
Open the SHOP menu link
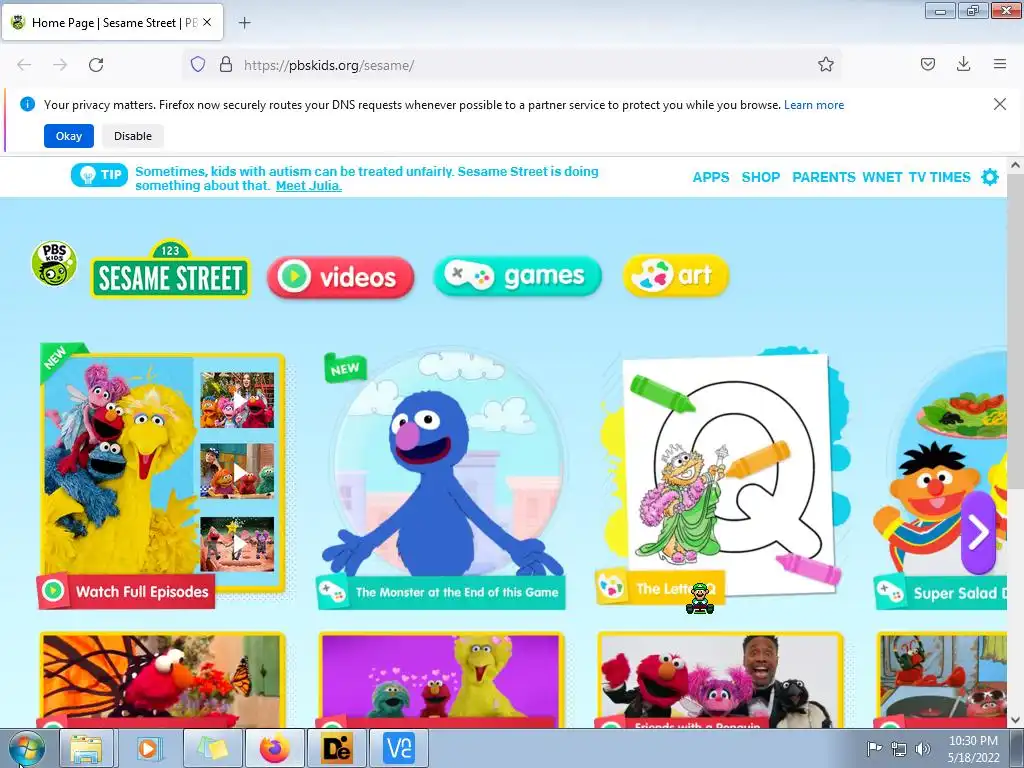pyautogui.click(x=761, y=177)
